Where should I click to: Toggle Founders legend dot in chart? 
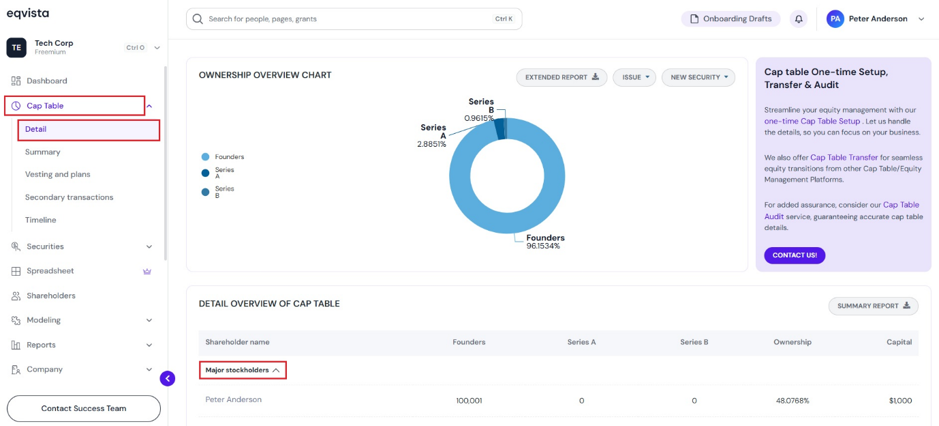click(205, 157)
